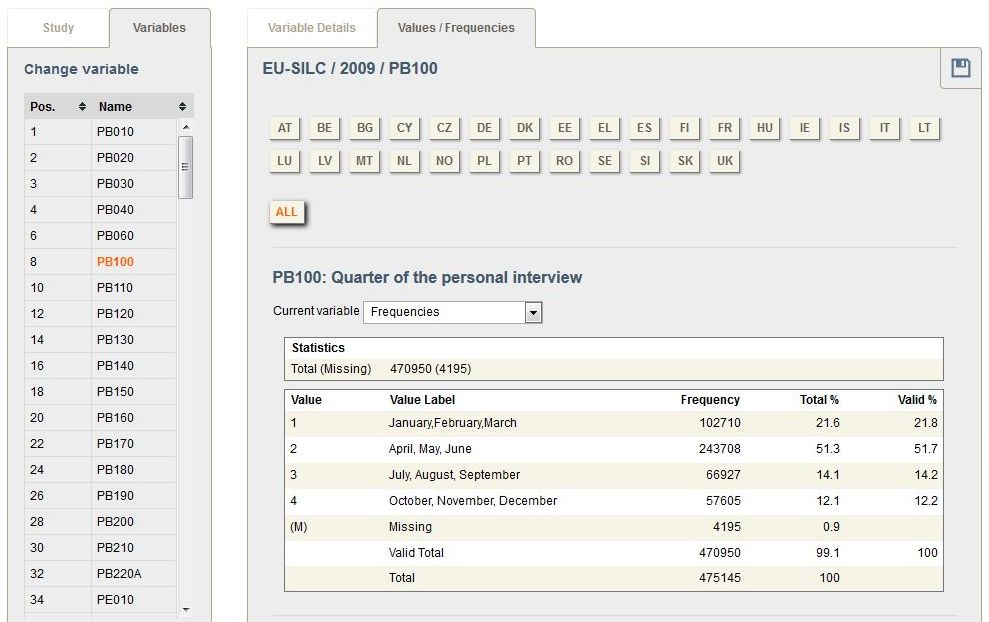The height and width of the screenshot is (622, 989).
Task: Select the RO country button
Action: click(x=565, y=160)
